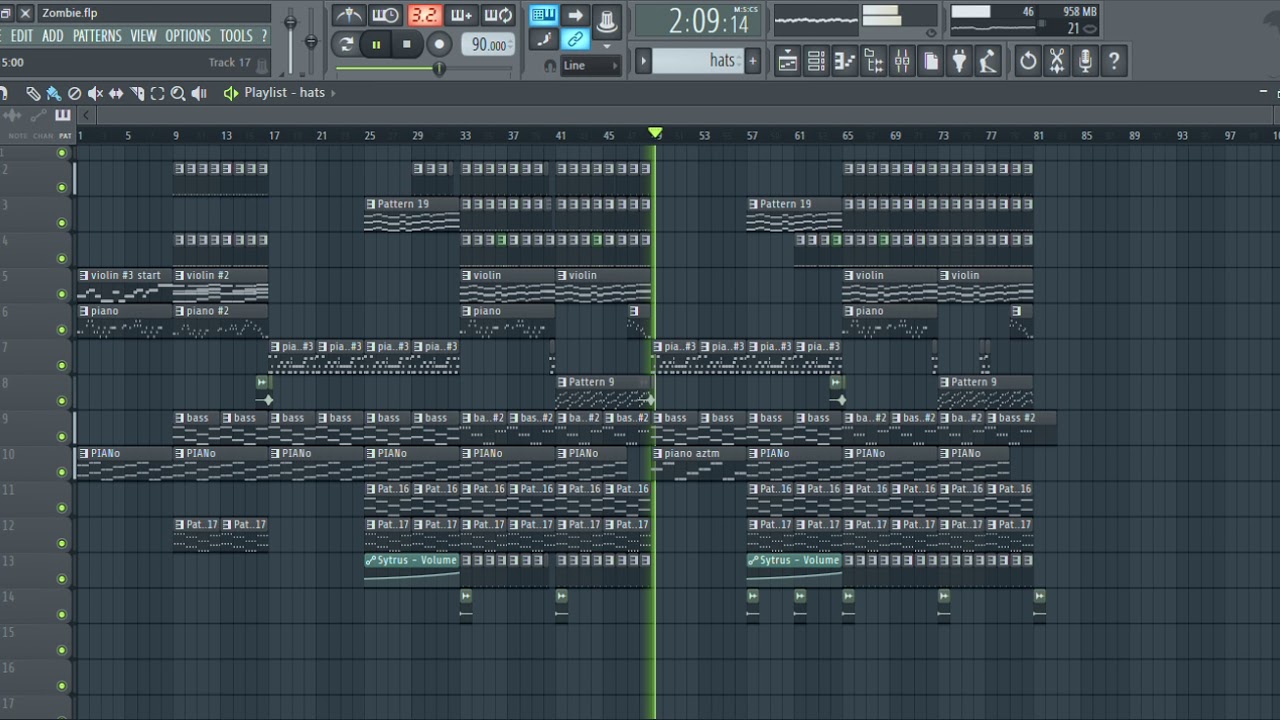Select the pencil draw tool
Viewport: 1280px width, 720px height.
[33, 93]
